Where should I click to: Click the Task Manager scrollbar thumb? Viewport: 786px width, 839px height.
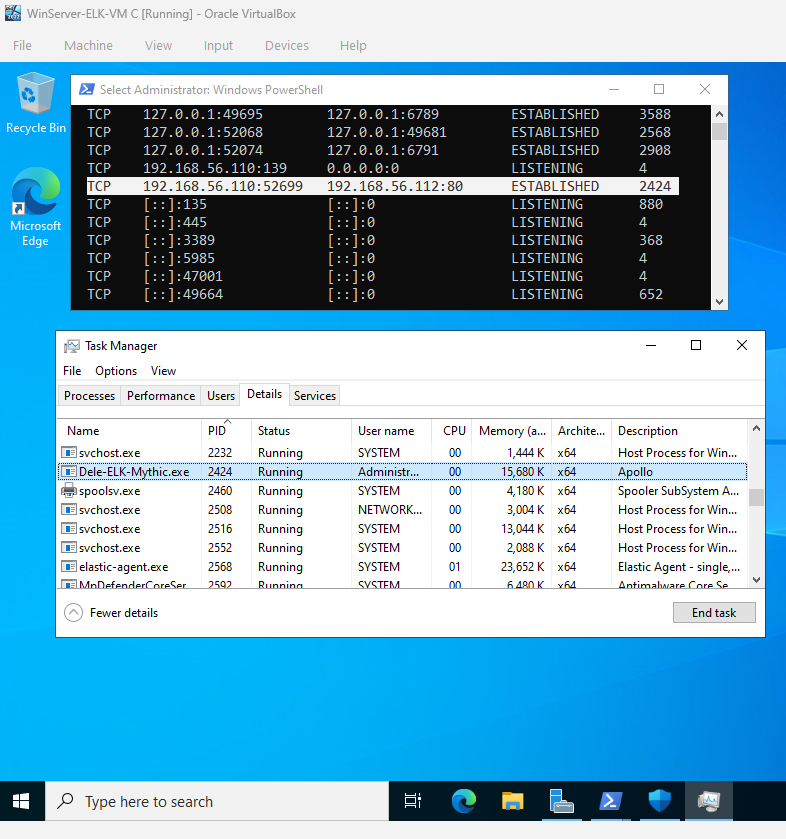click(x=756, y=497)
